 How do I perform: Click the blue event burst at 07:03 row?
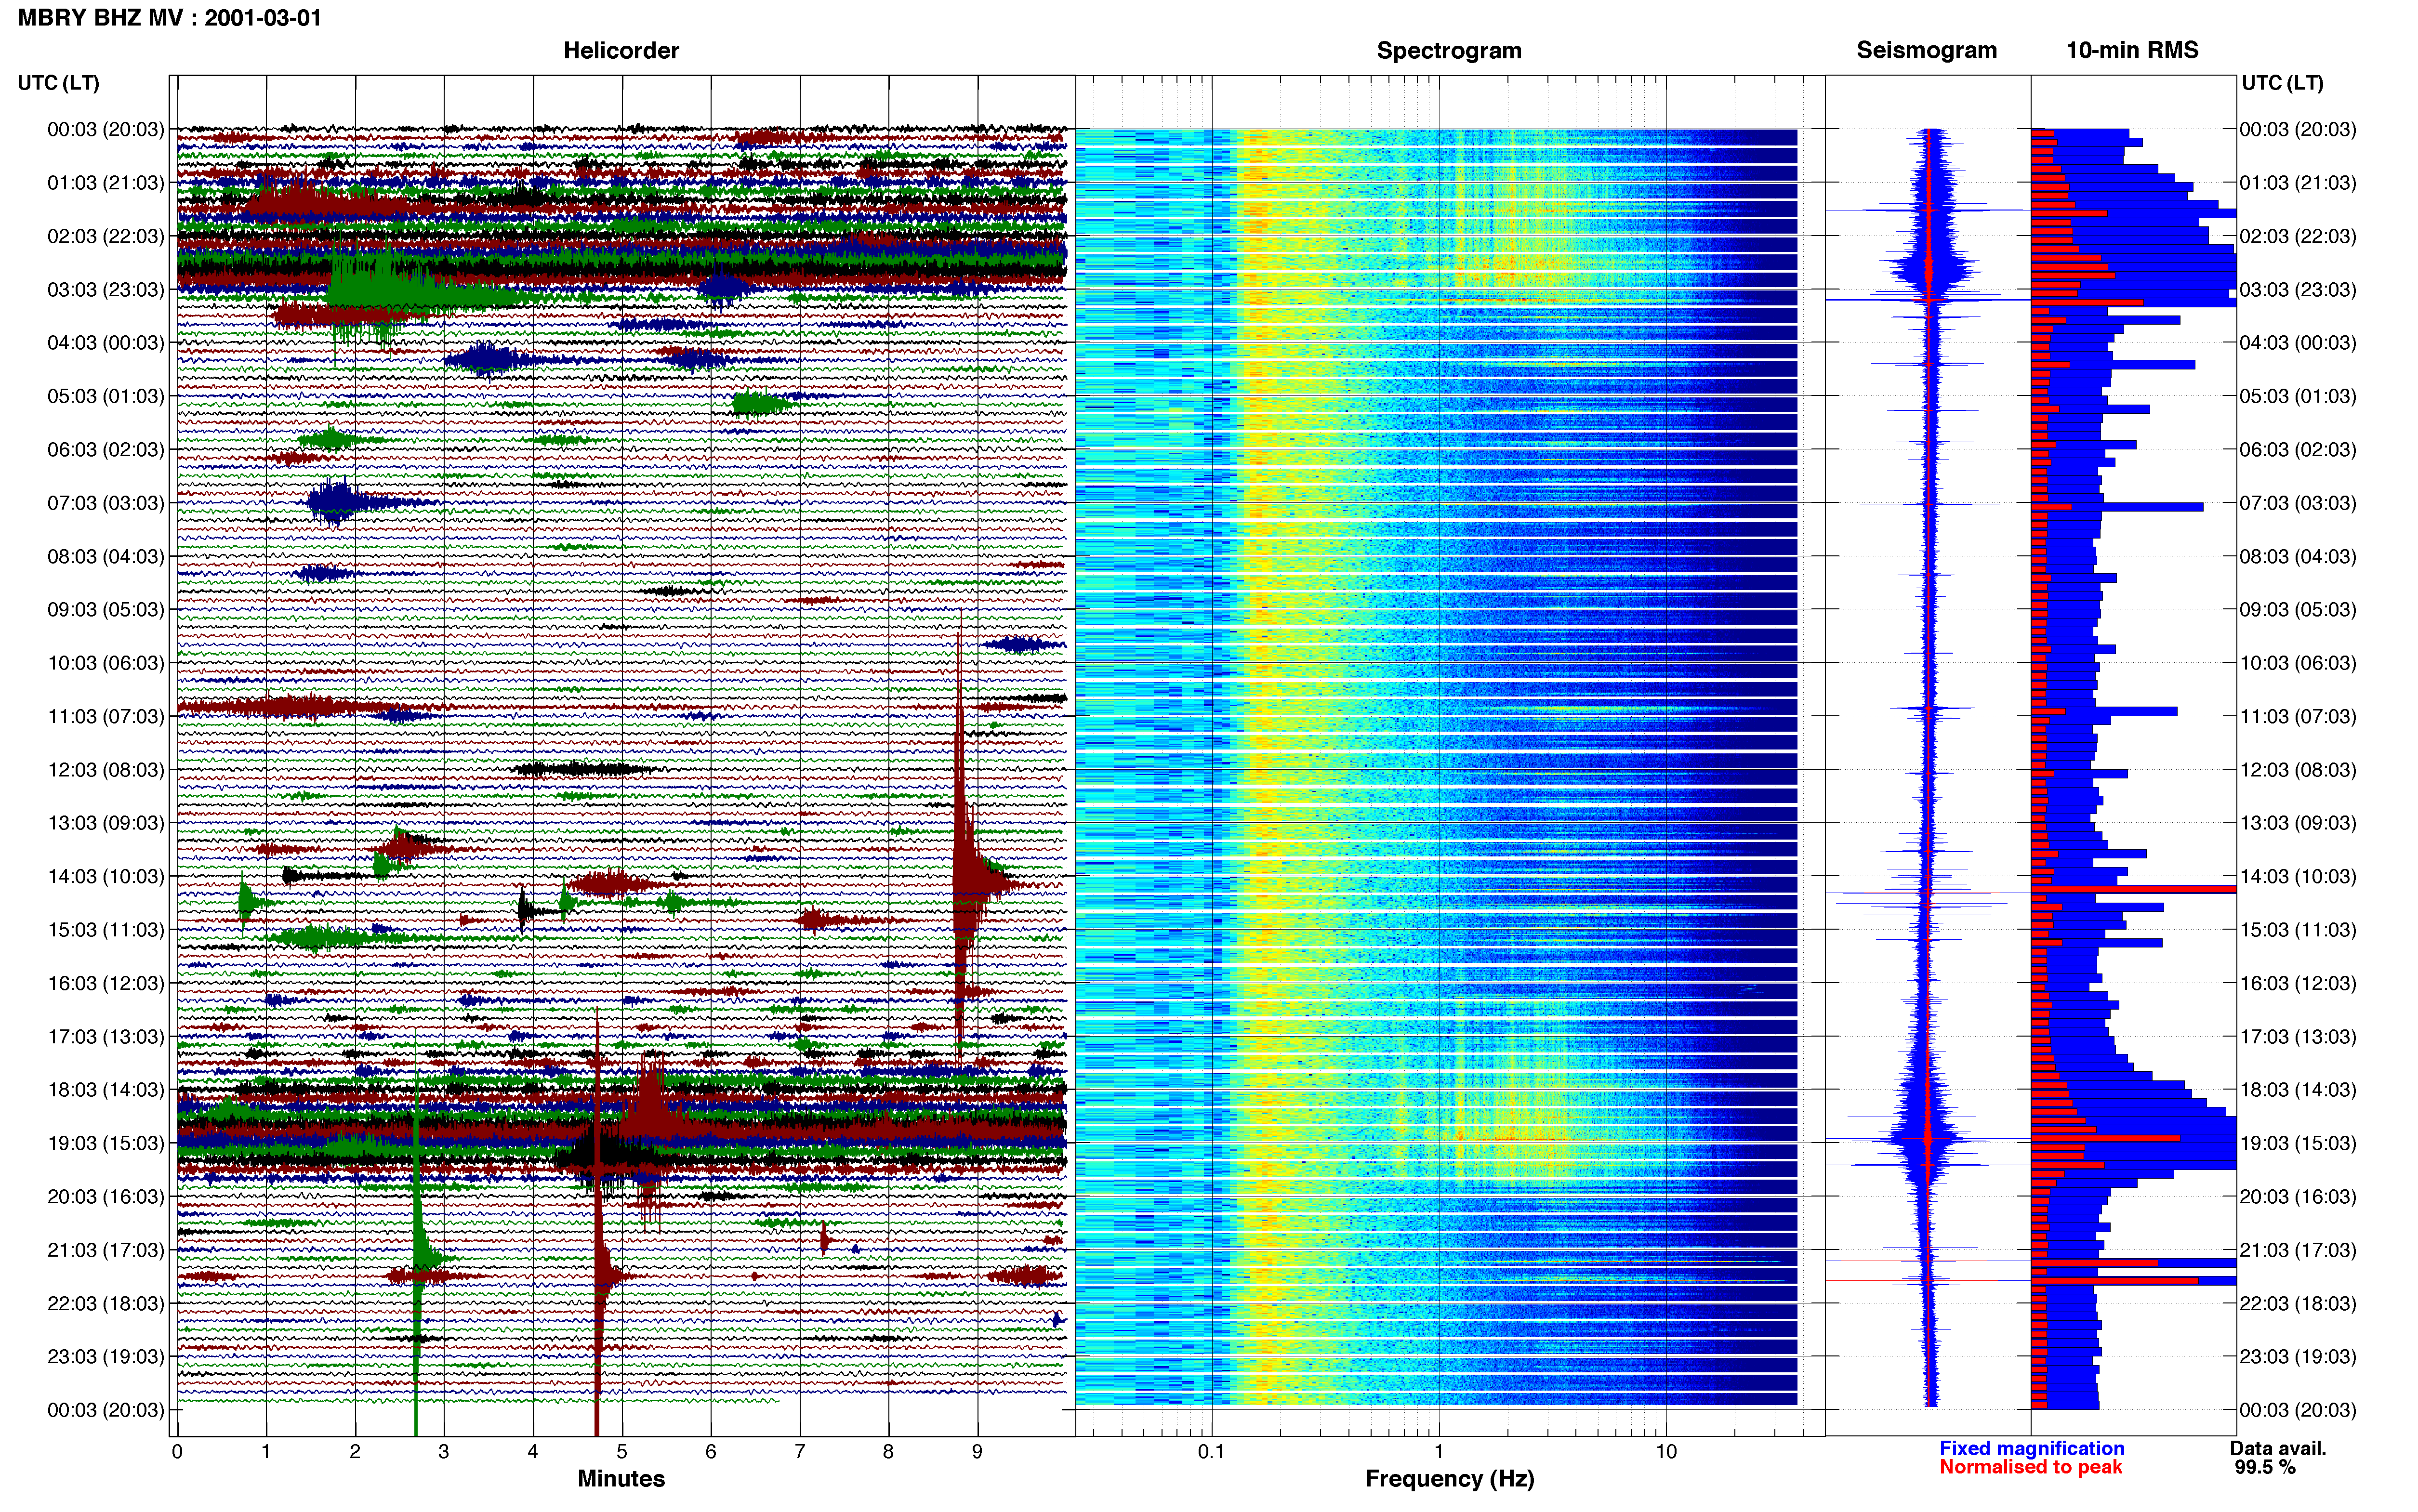tap(340, 502)
